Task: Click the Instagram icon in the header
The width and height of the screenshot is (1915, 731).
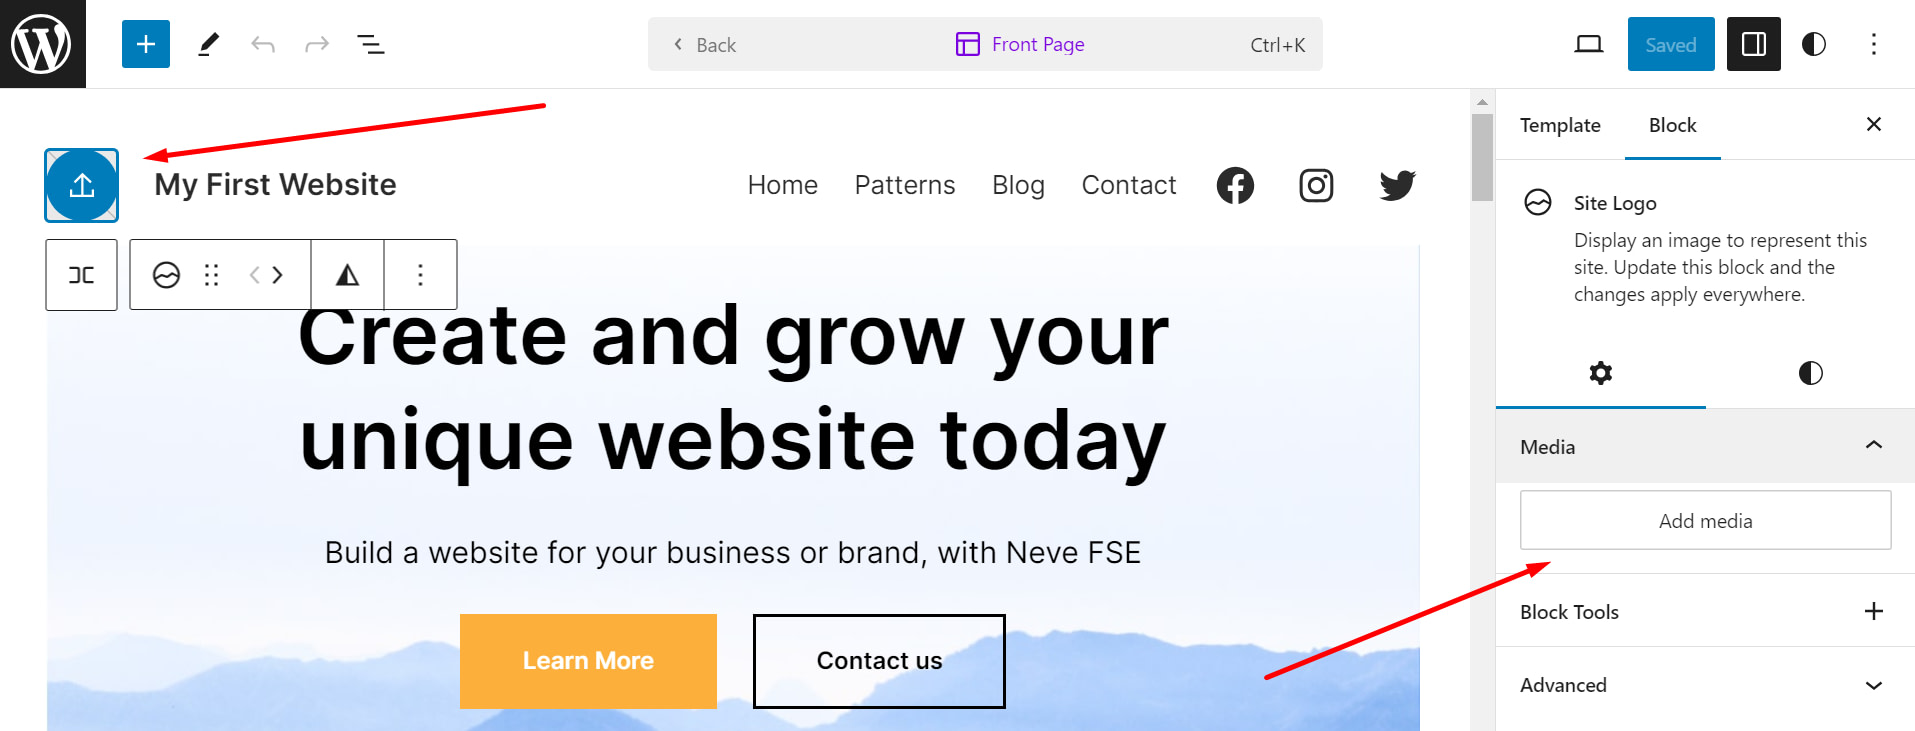Action: [x=1315, y=185]
